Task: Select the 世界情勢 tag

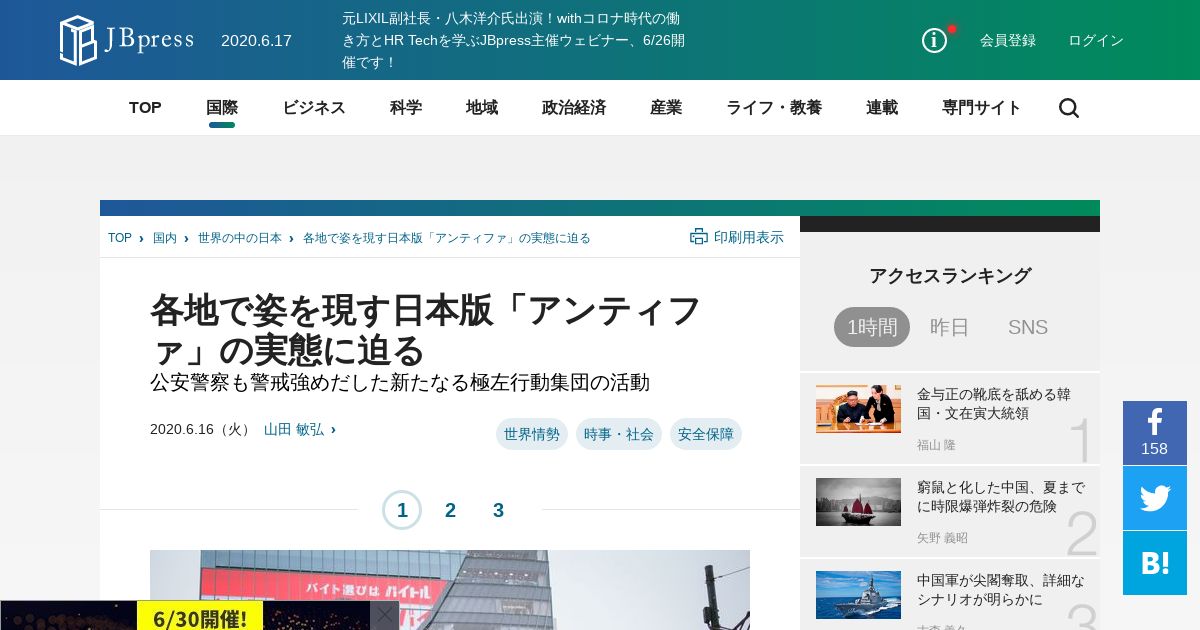Action: pos(532,434)
